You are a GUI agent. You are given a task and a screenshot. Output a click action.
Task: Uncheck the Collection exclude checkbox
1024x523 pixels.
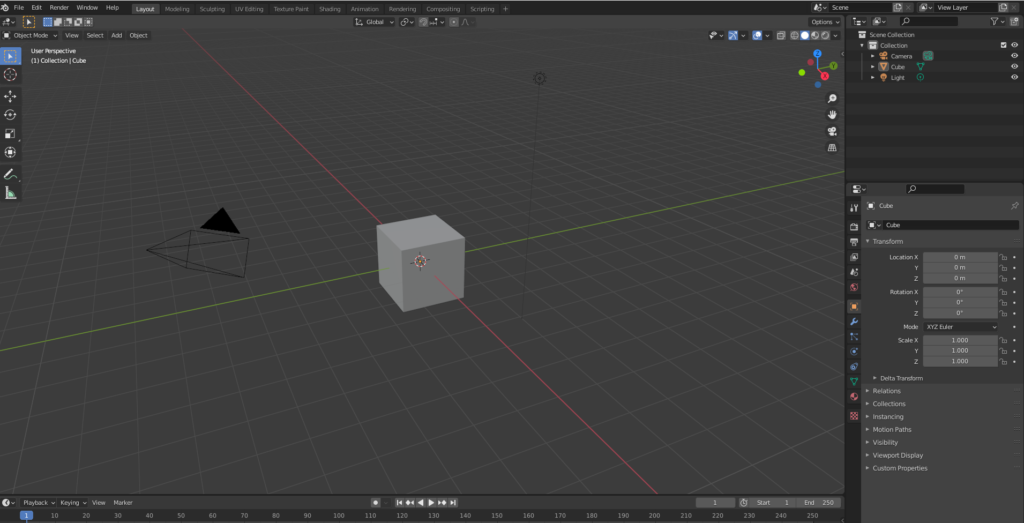pyautogui.click(x=1004, y=46)
